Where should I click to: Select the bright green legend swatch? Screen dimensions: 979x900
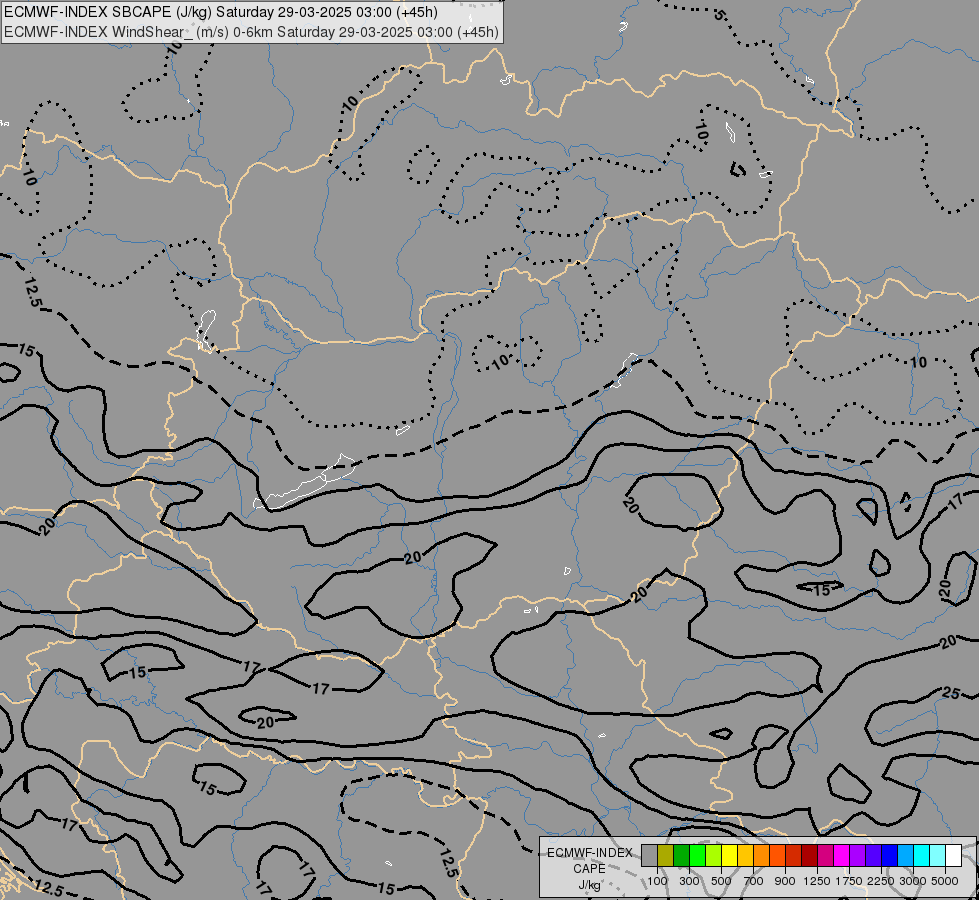coord(697,856)
